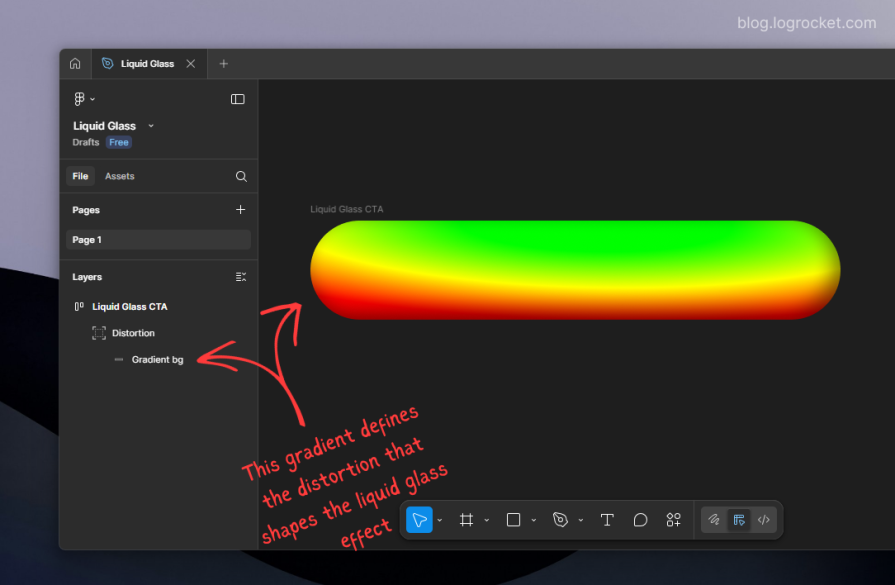Select the Pen tool
The width and height of the screenshot is (895, 585).
[560, 520]
